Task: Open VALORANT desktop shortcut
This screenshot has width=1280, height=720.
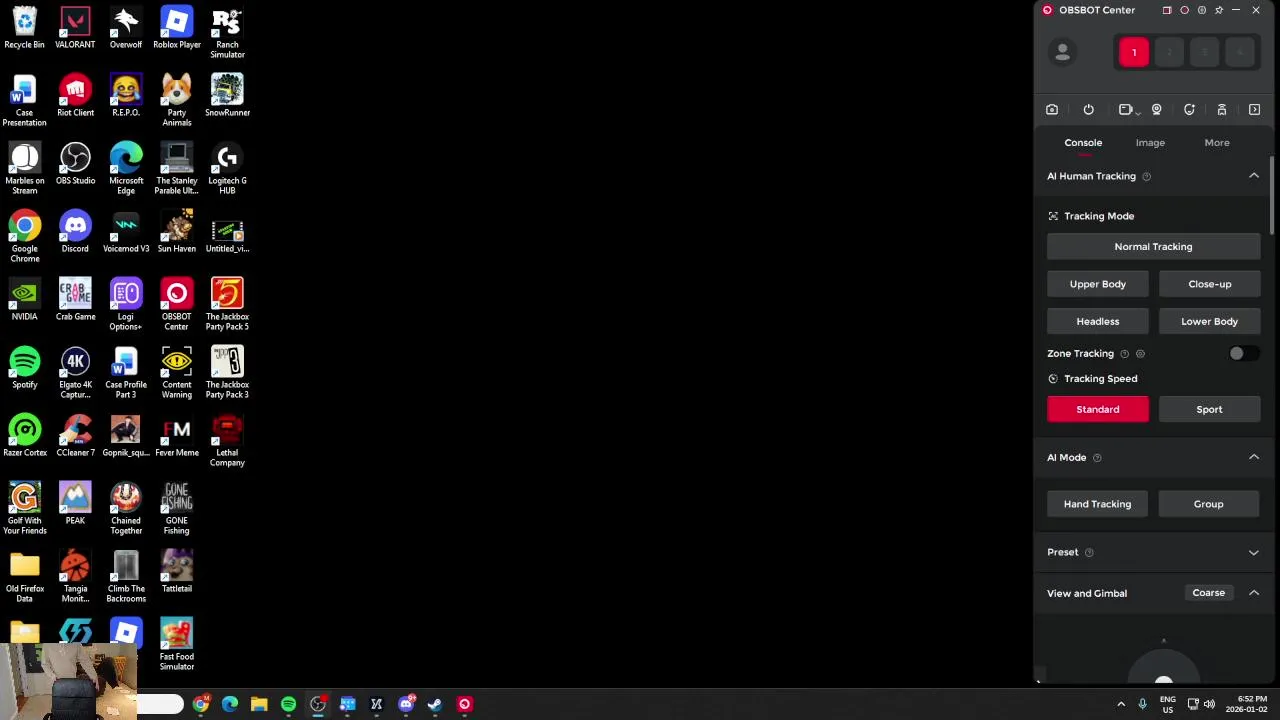Action: click(75, 28)
